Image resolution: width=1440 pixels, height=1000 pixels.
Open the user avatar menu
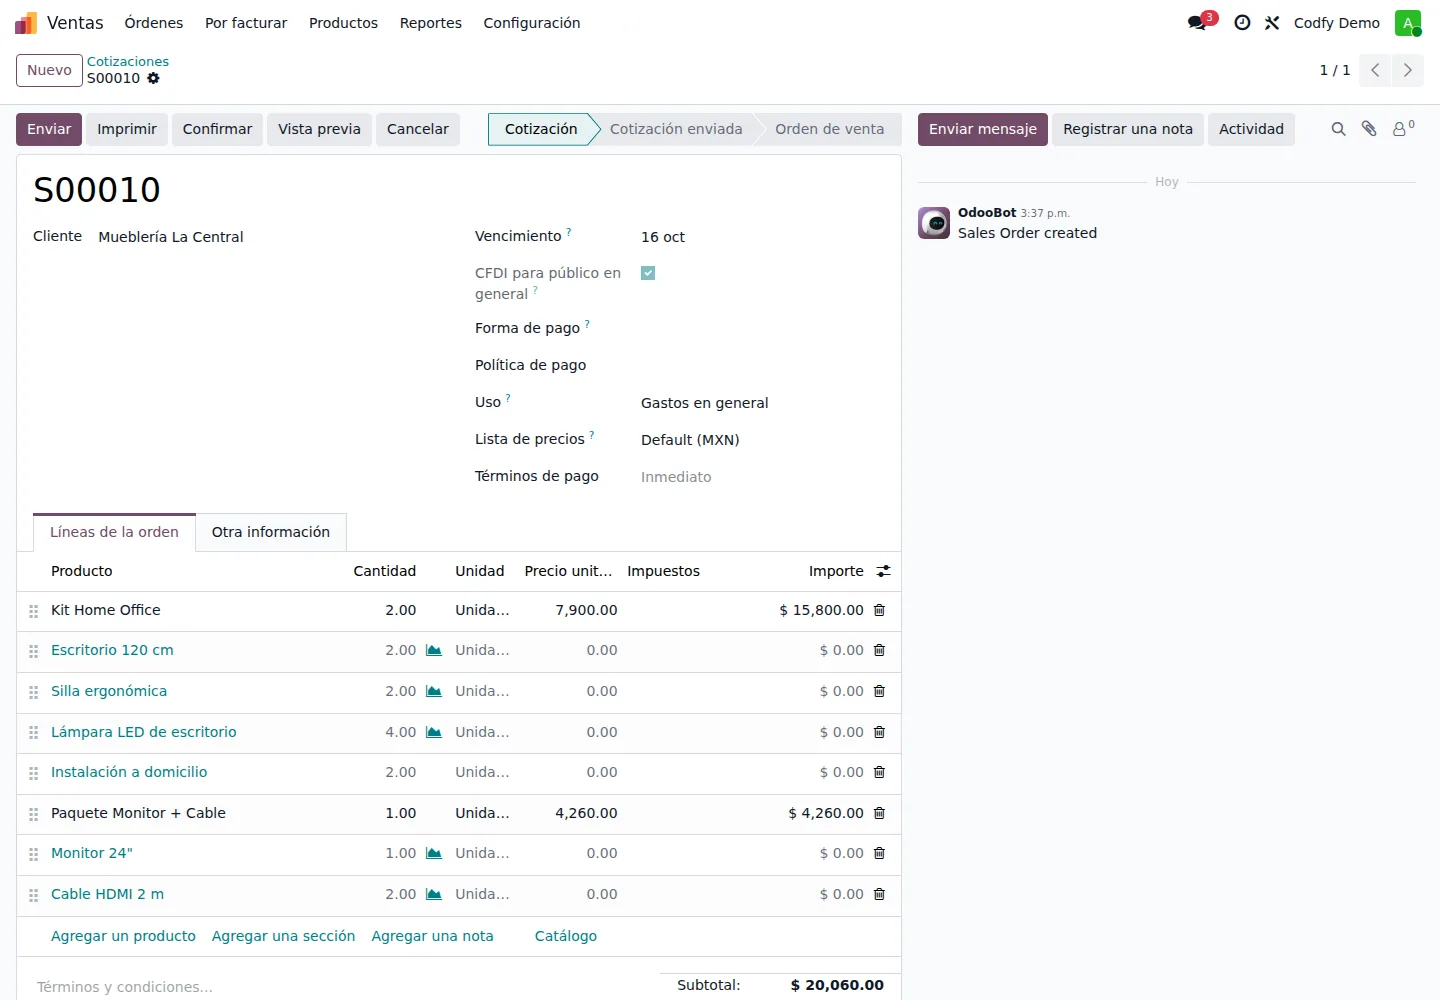1408,23
